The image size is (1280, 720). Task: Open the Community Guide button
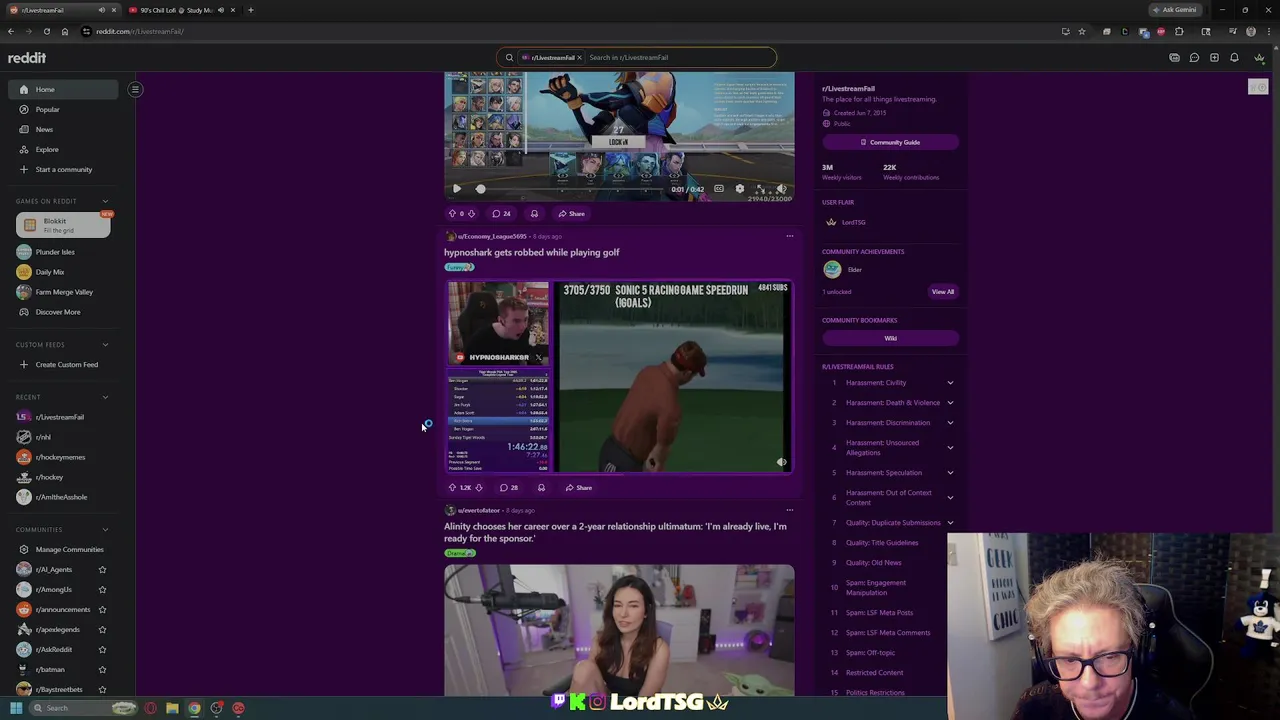coord(890,142)
